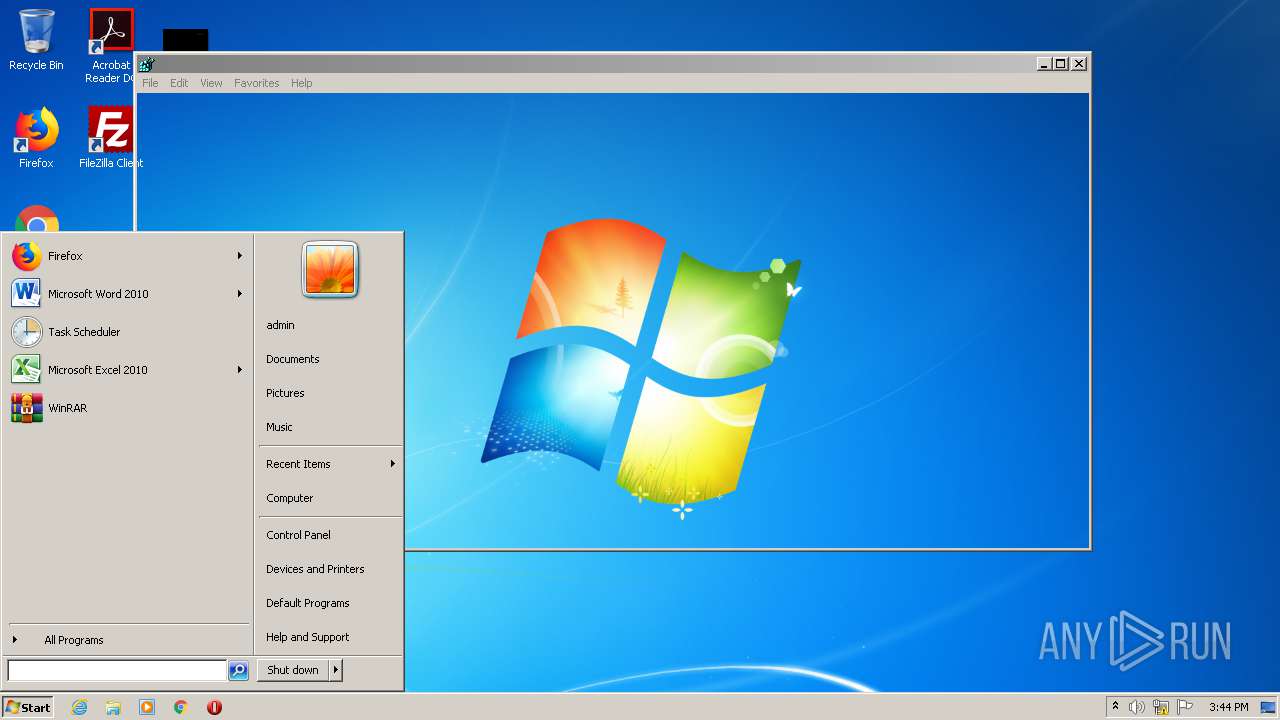1280x720 pixels.
Task: Open the File menu
Action: (150, 83)
